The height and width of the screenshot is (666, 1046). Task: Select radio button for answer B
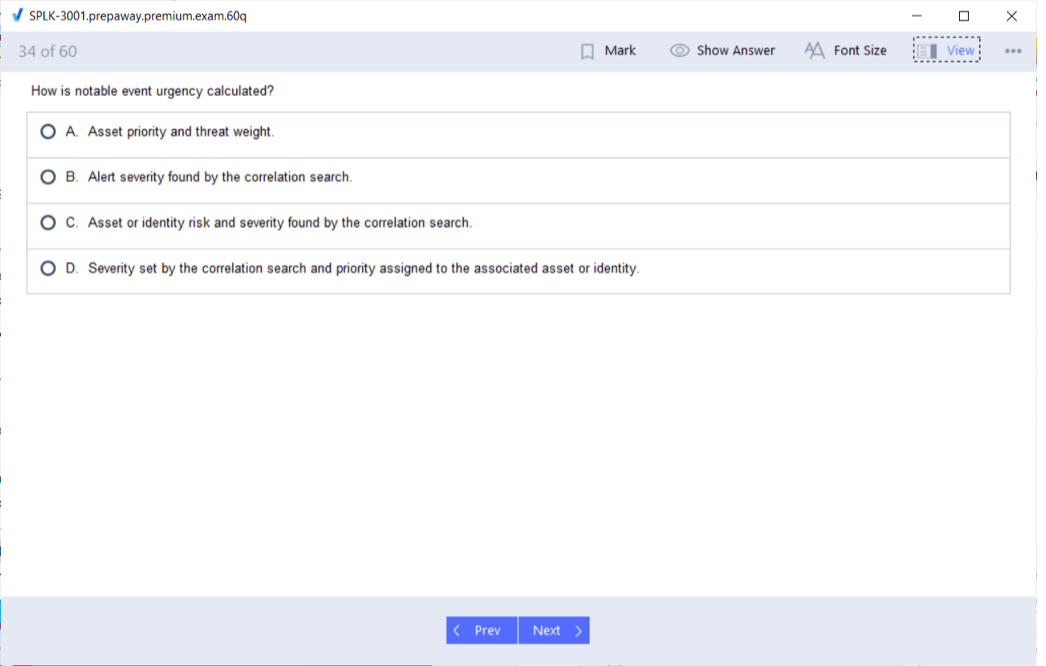(48, 177)
